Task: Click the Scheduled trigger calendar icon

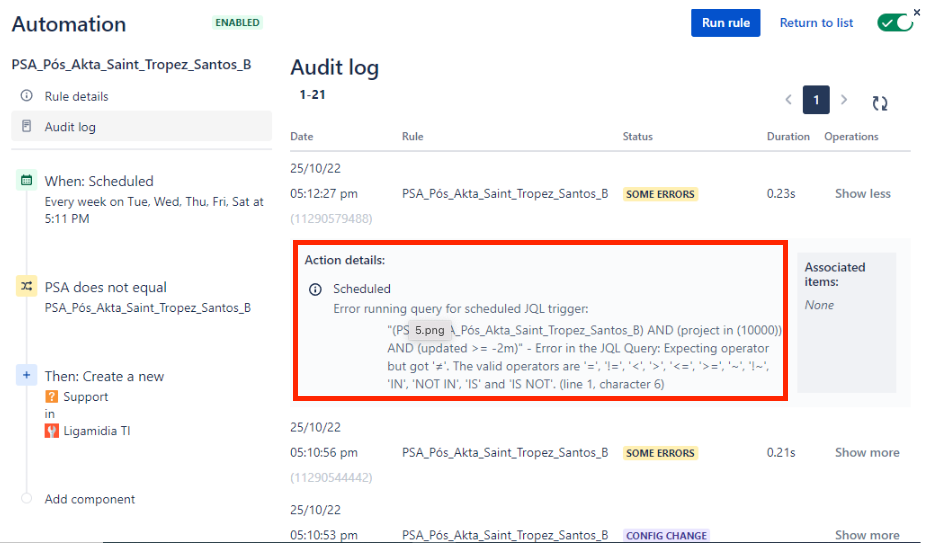Action: coord(26,181)
